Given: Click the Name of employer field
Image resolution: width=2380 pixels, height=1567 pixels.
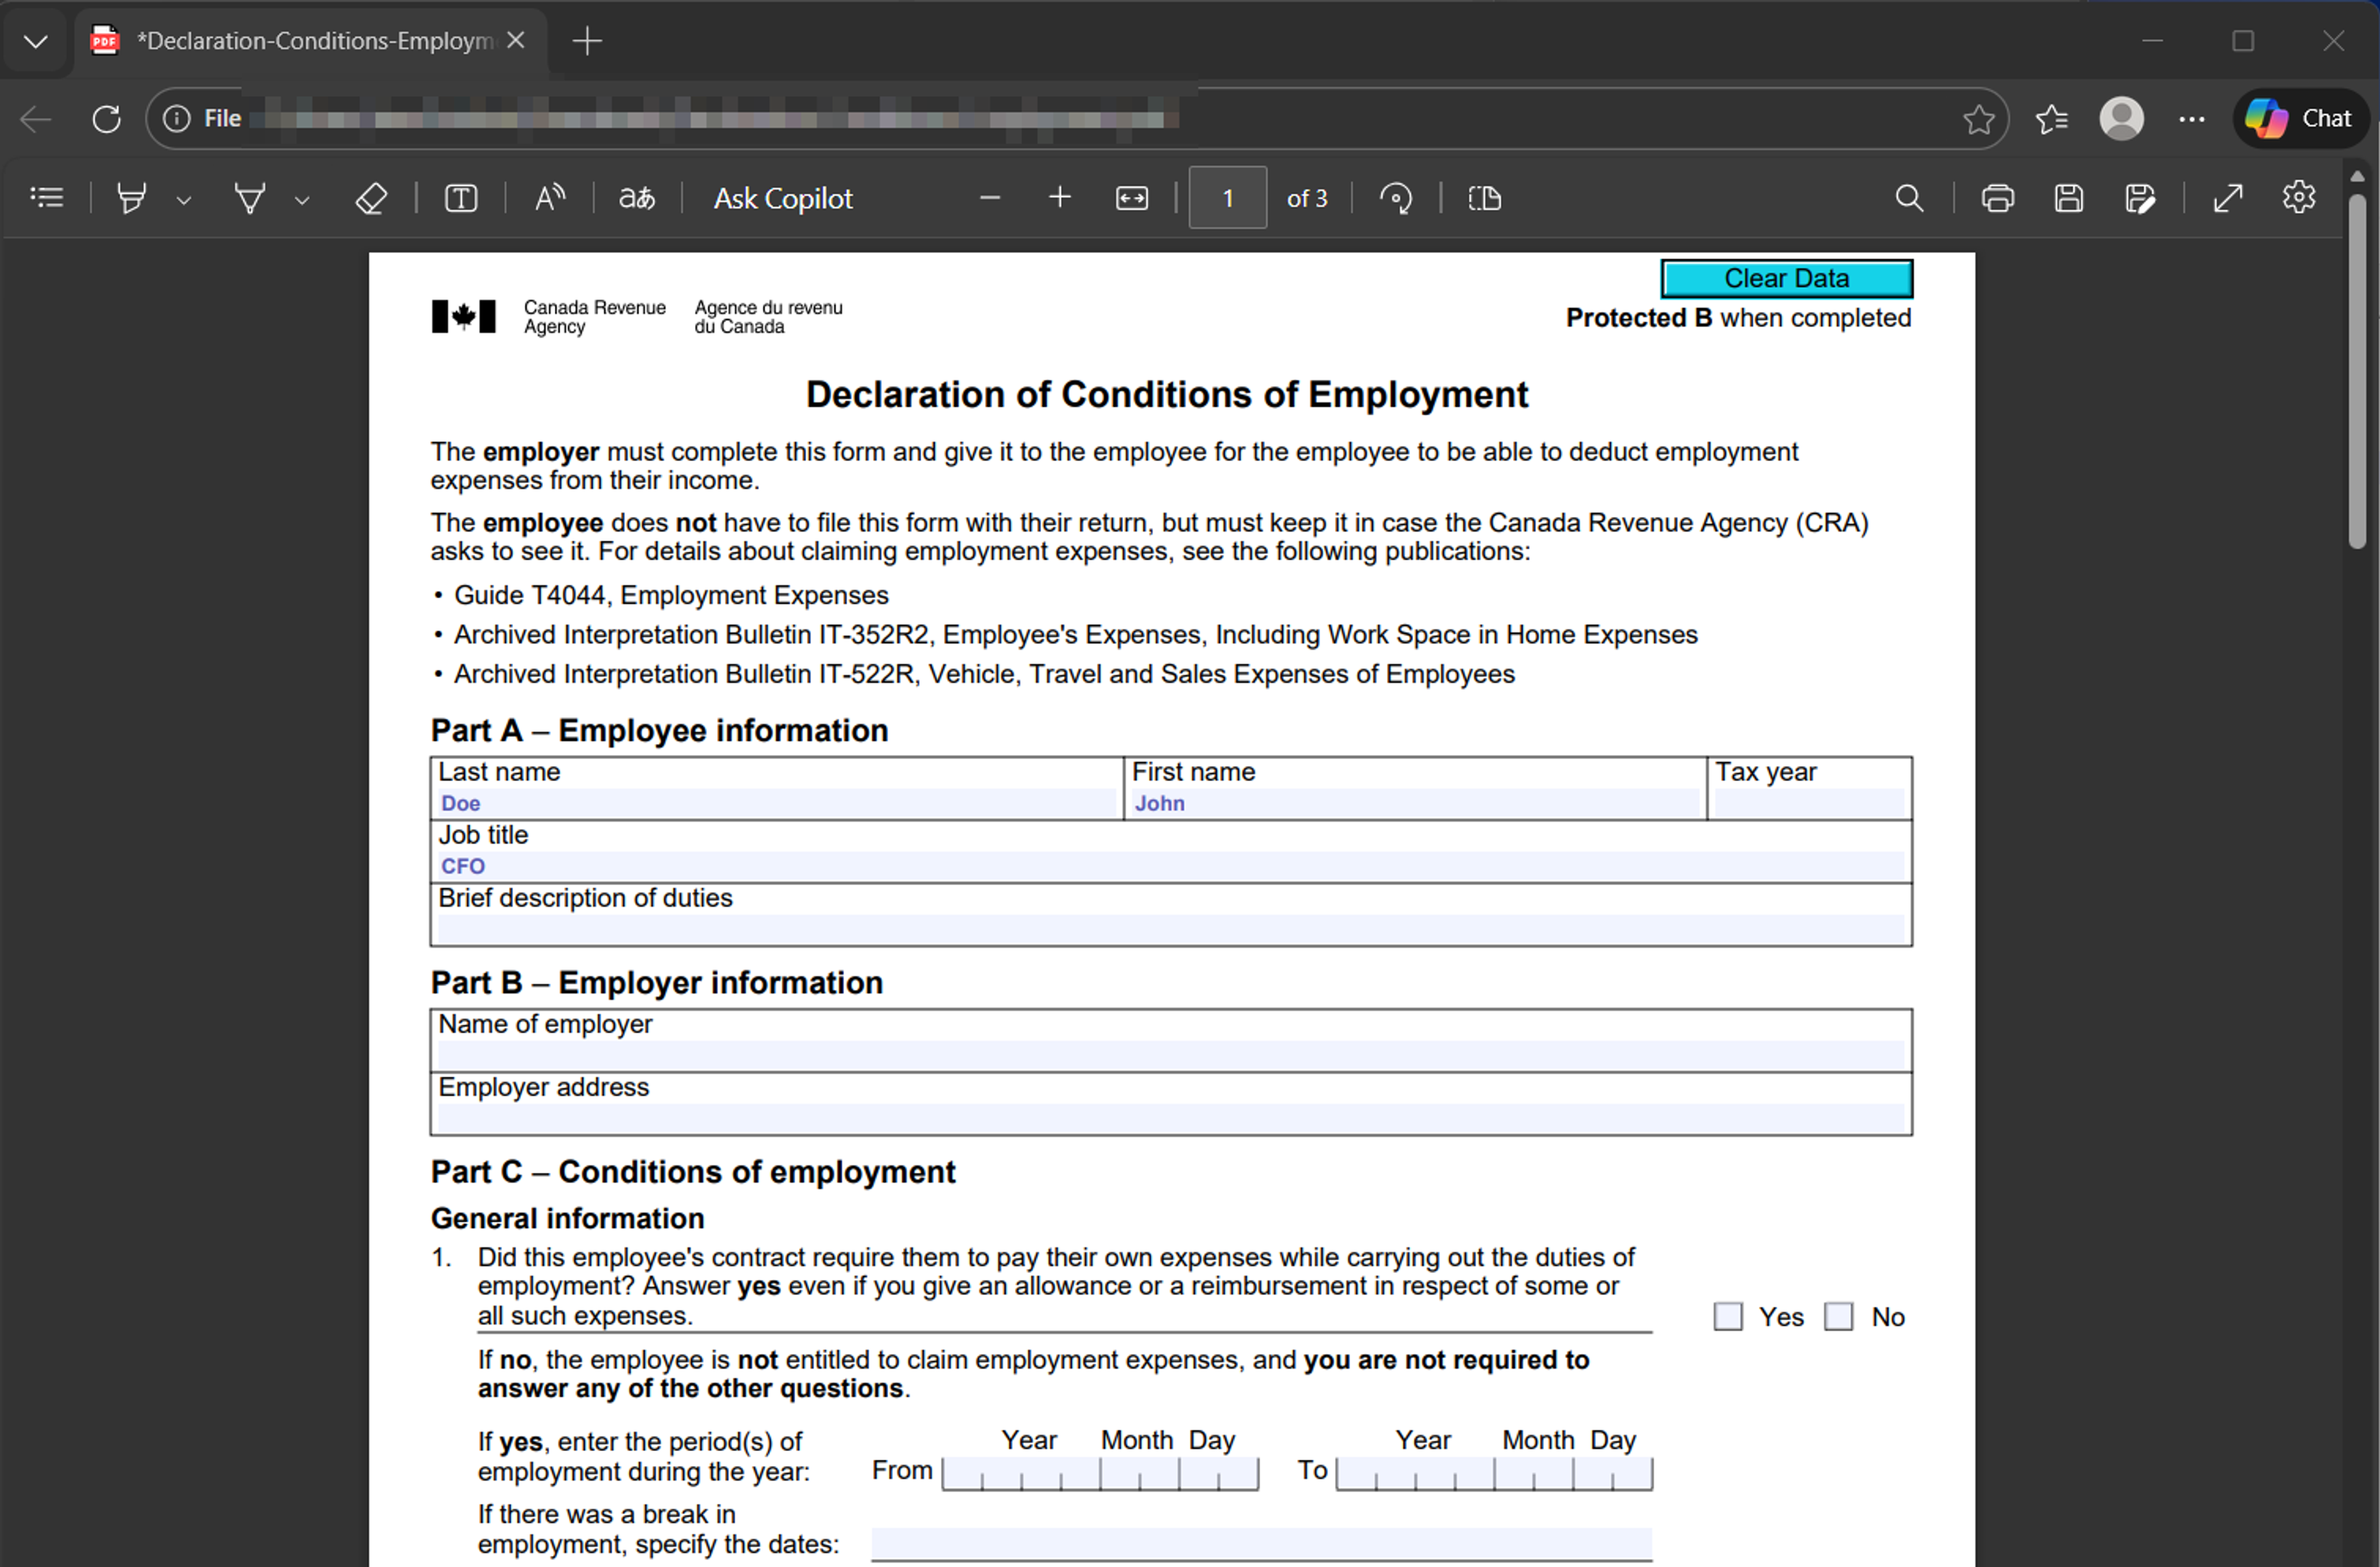Looking at the screenshot, I should pos(1171,1055).
